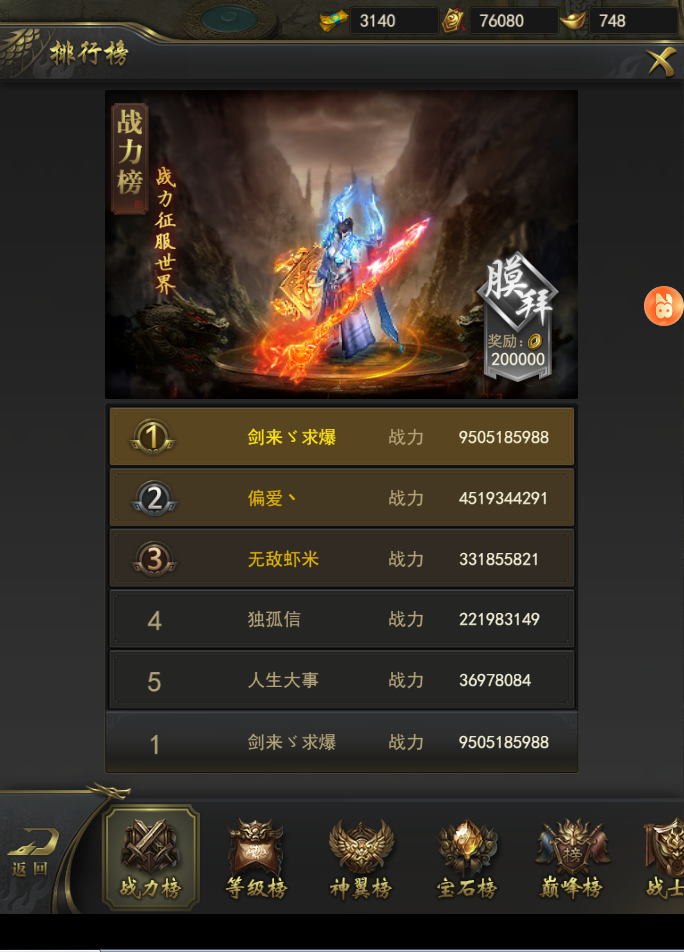
Task: Close the 排行榜 ranking panel
Action: tap(661, 61)
